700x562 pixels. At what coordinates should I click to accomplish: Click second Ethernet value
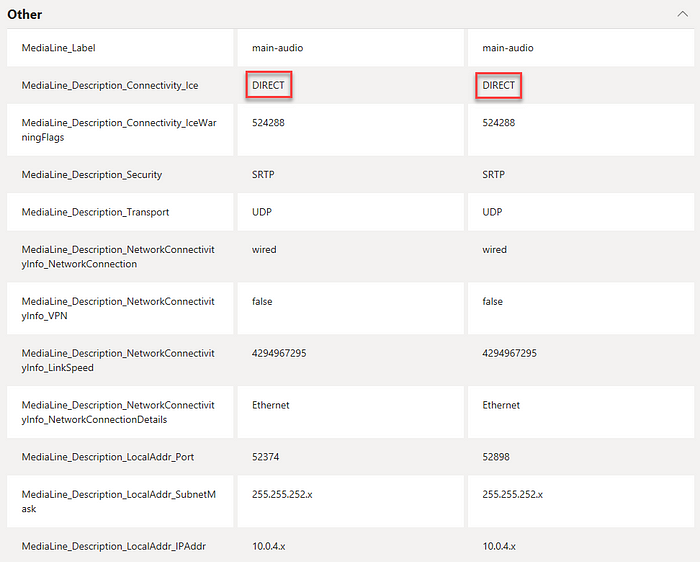[x=501, y=405]
